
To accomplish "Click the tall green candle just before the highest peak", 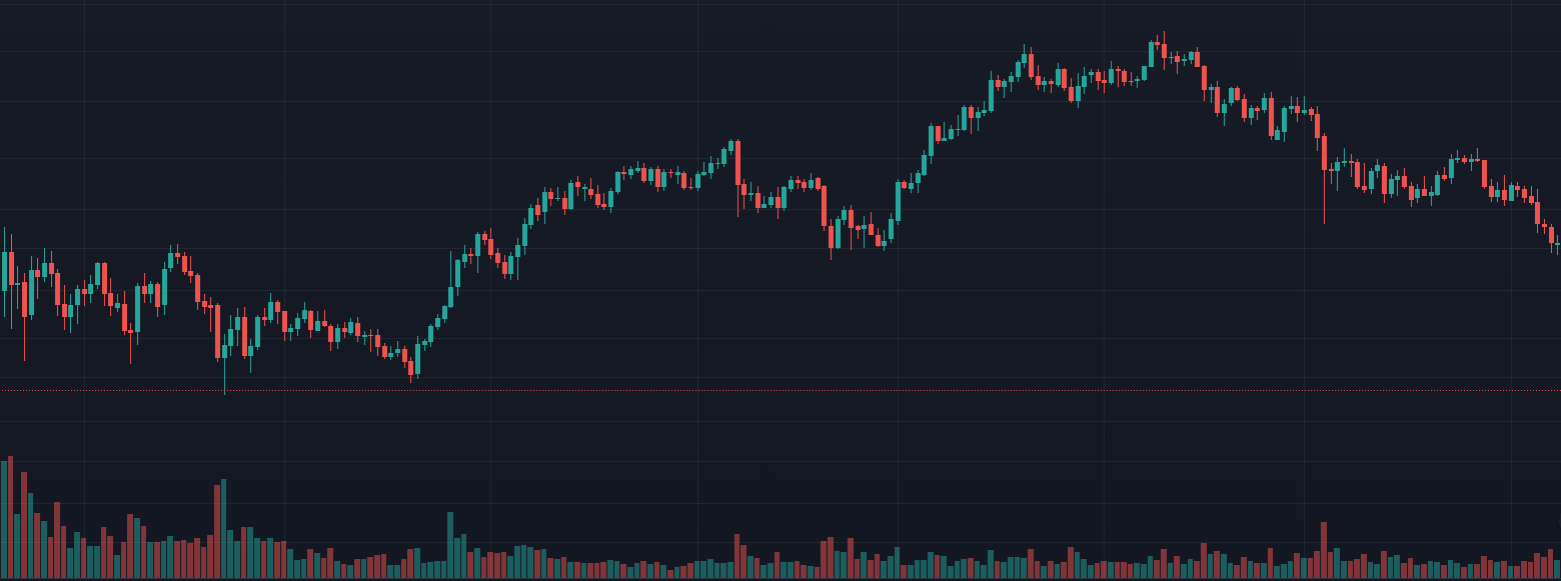I will (x=1150, y=54).
